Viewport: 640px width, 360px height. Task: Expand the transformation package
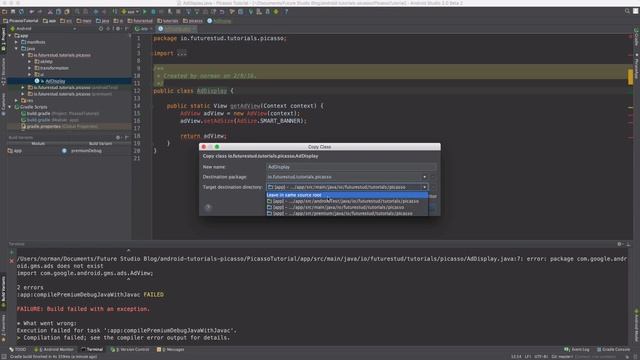(x=30, y=68)
